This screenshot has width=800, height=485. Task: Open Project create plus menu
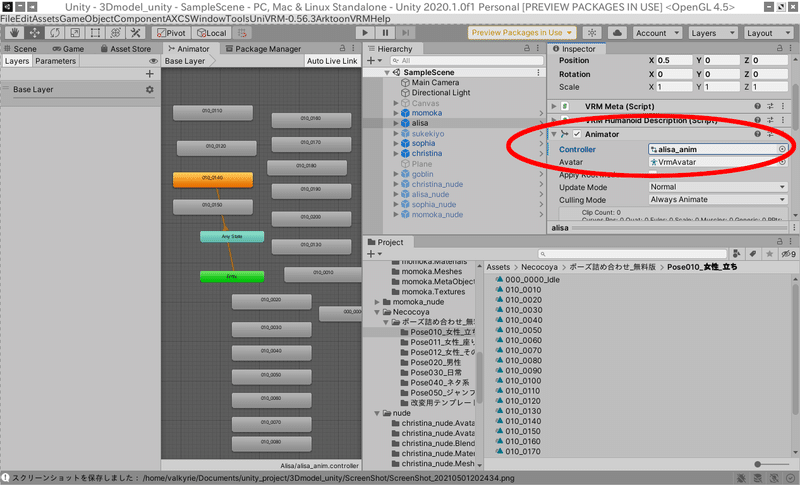click(374, 253)
